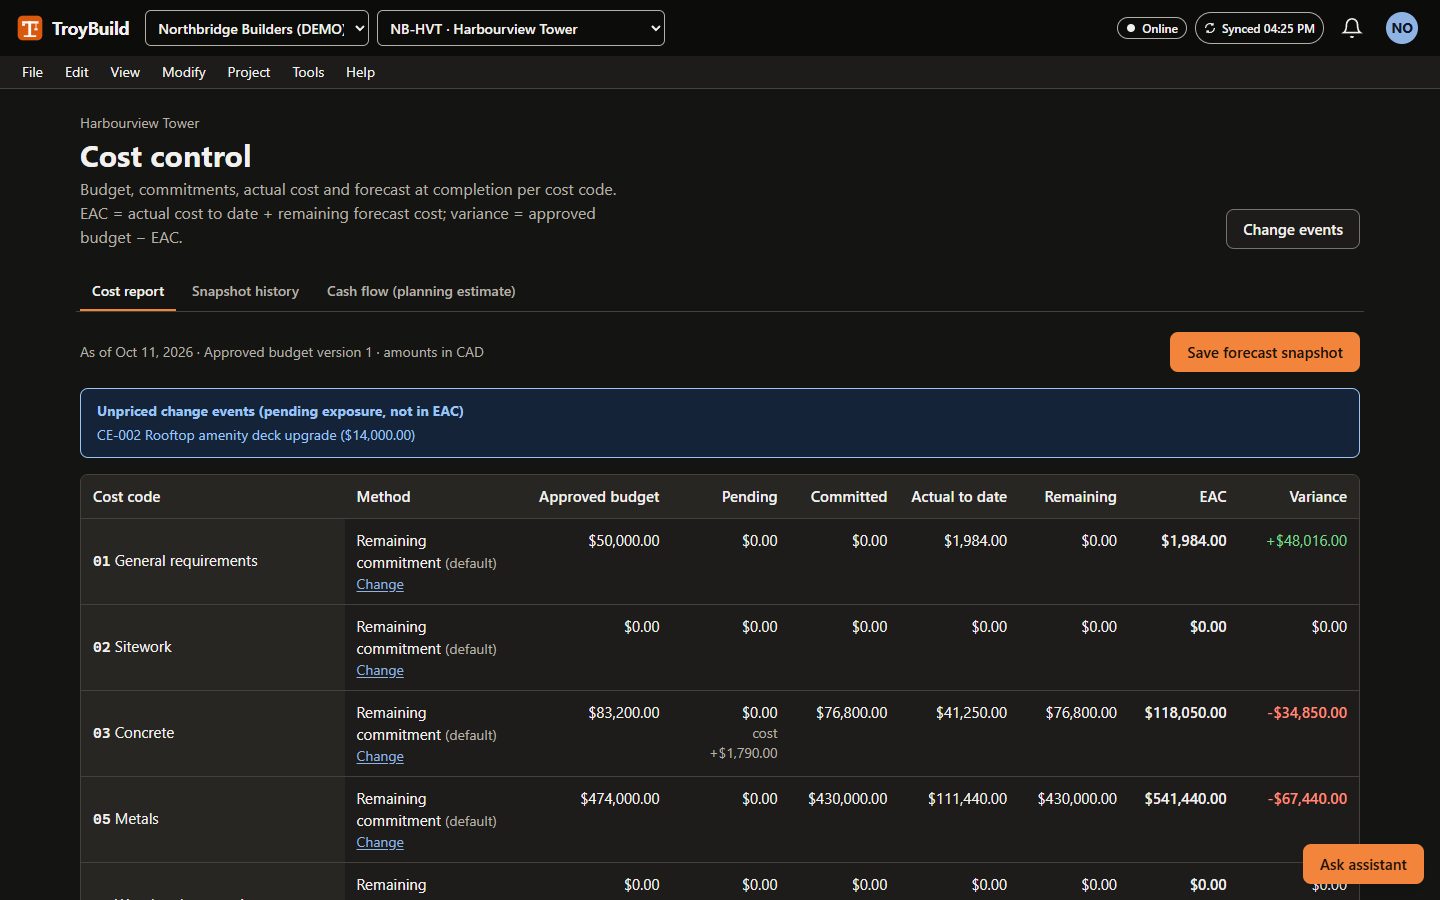This screenshot has height=900, width=1440.
Task: Click the TroyBuild logo icon
Action: (x=30, y=28)
